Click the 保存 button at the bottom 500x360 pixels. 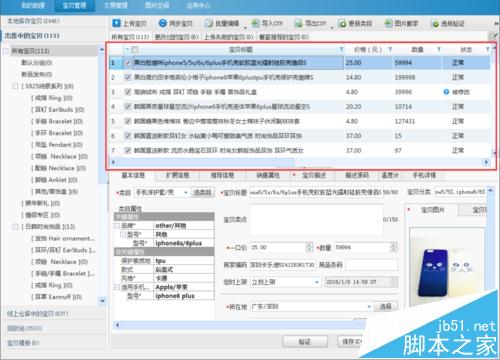[x=350, y=341]
